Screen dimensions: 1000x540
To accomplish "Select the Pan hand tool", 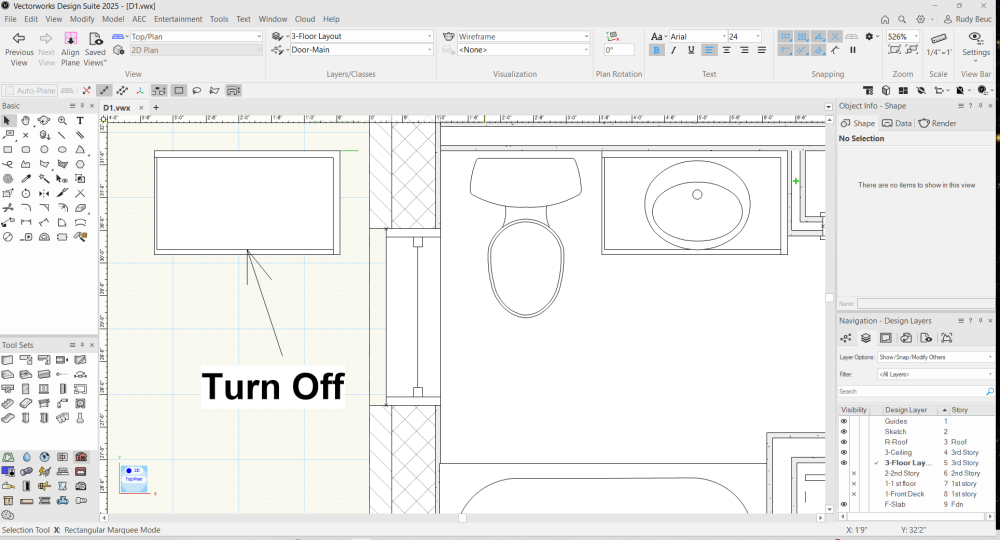I will (26, 121).
